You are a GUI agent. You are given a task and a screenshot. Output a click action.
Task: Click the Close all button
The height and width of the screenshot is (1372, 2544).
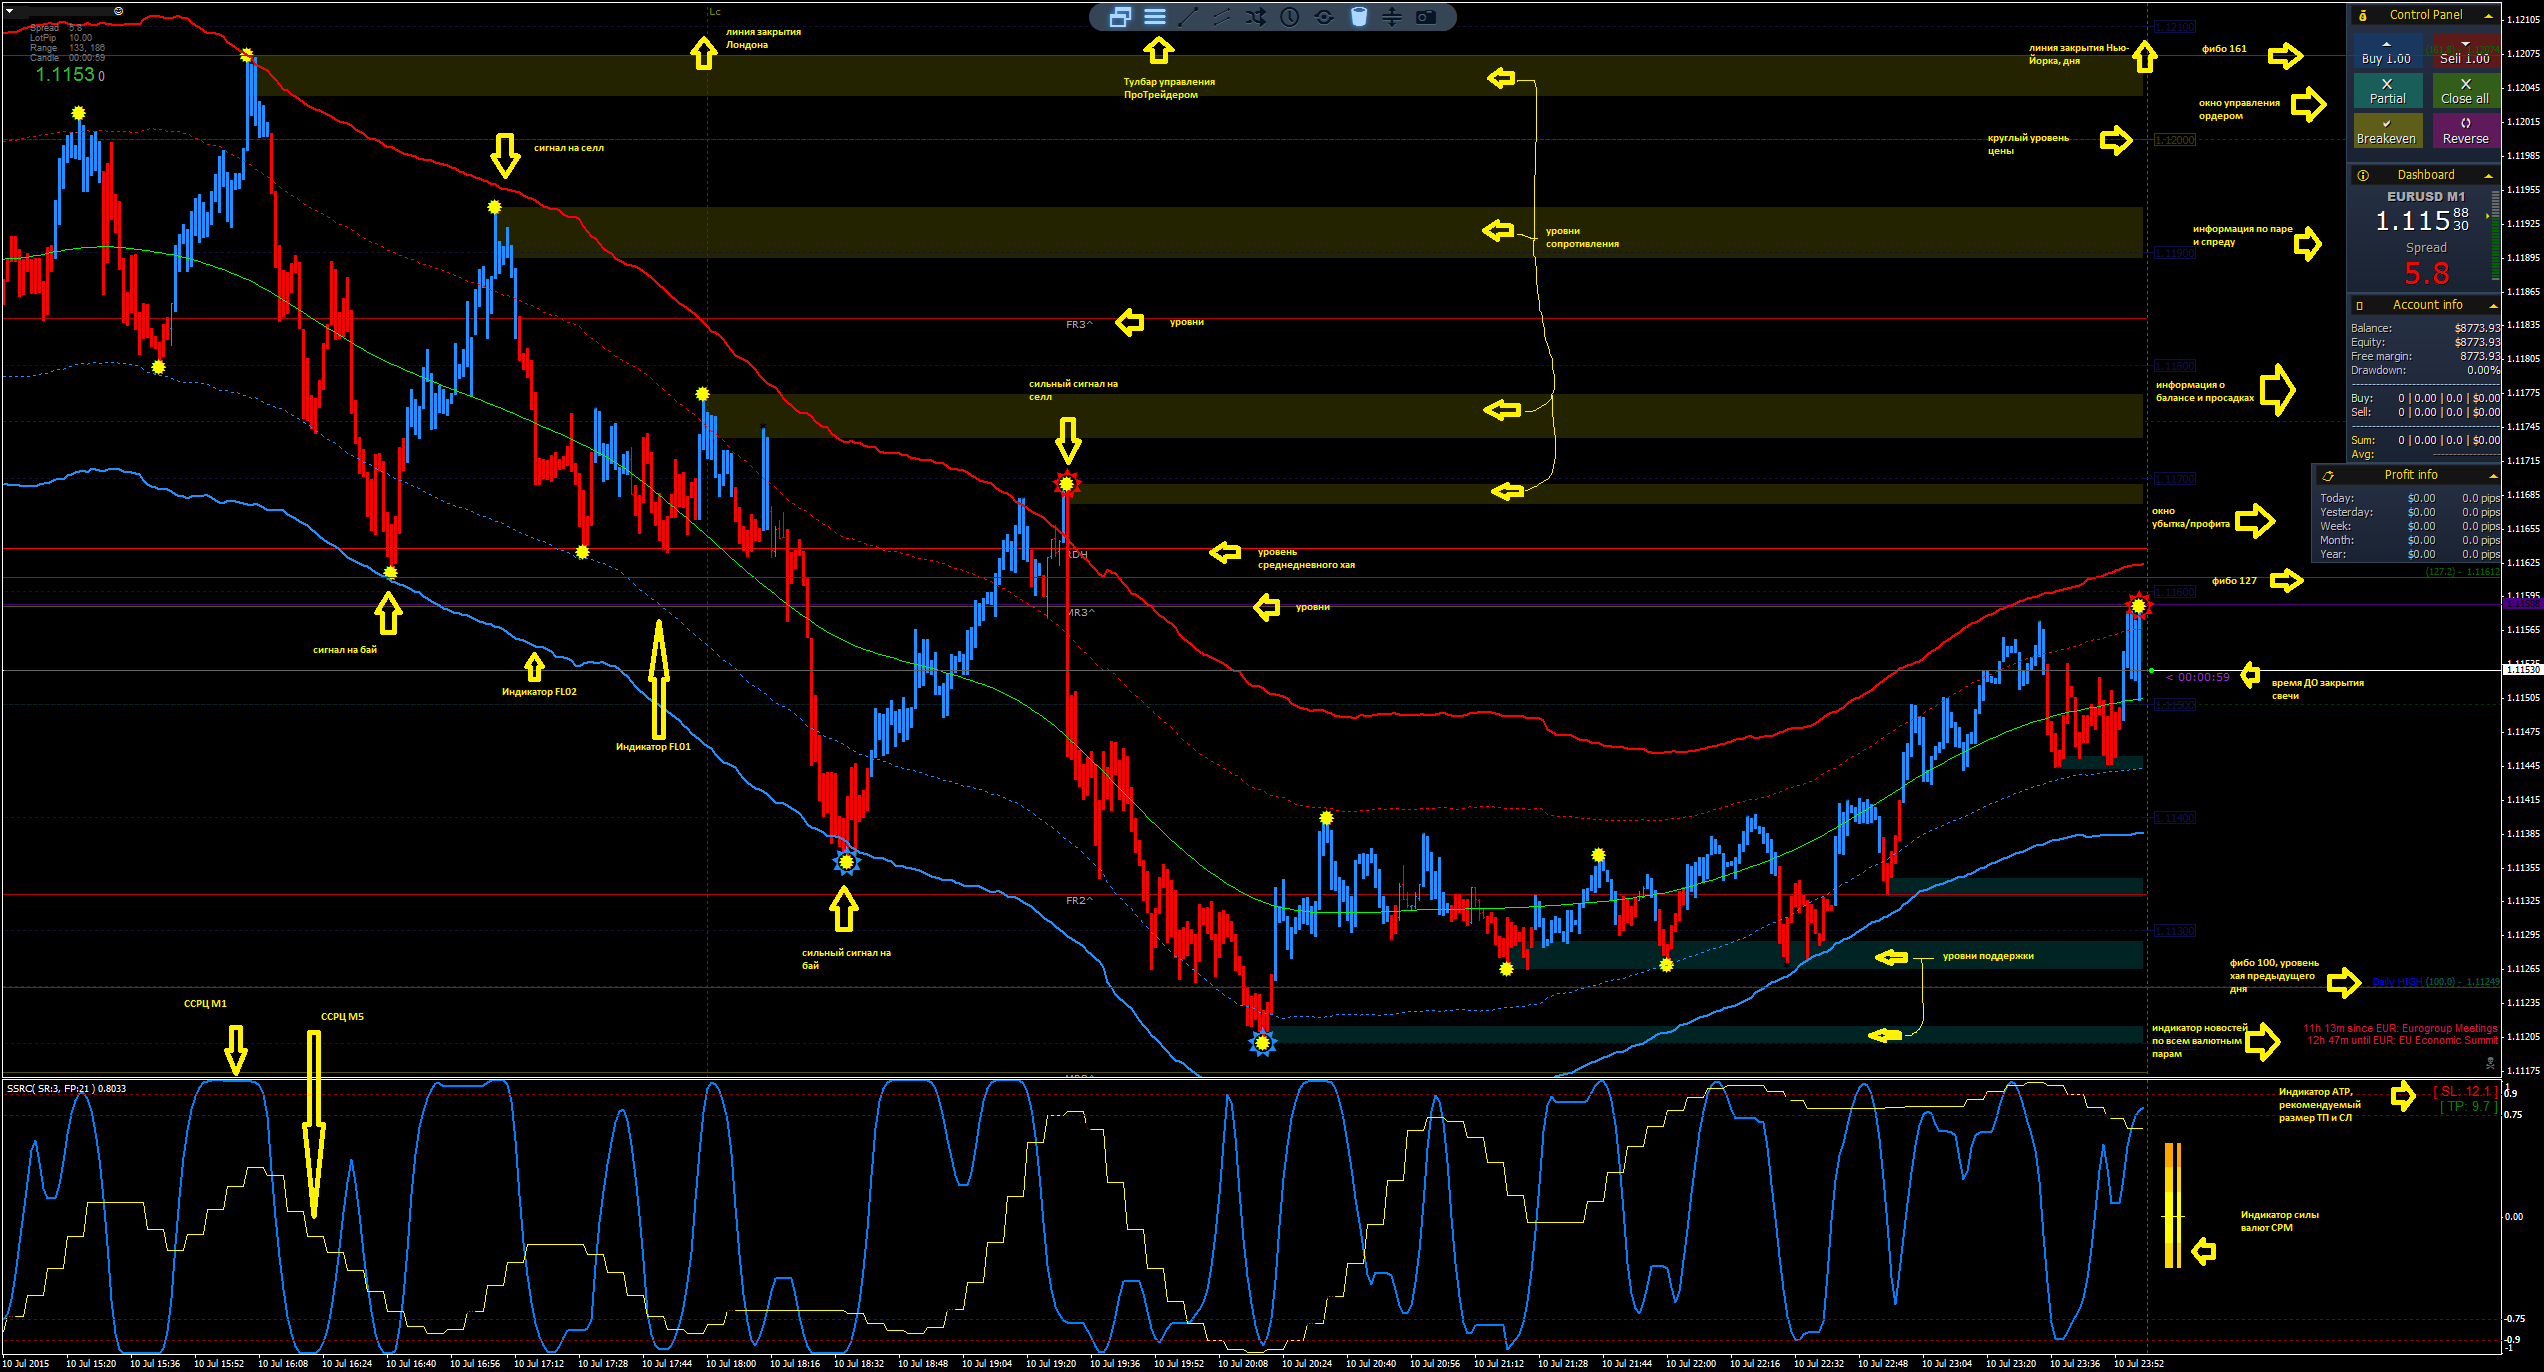point(2465,91)
